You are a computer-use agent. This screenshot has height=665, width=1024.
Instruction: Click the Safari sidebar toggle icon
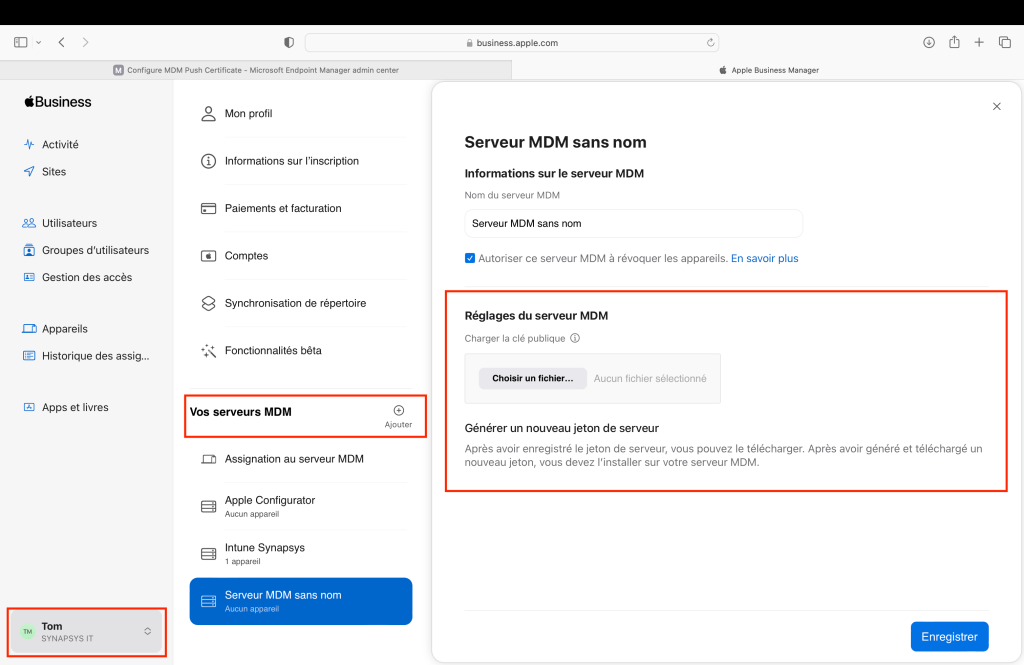tap(20, 42)
